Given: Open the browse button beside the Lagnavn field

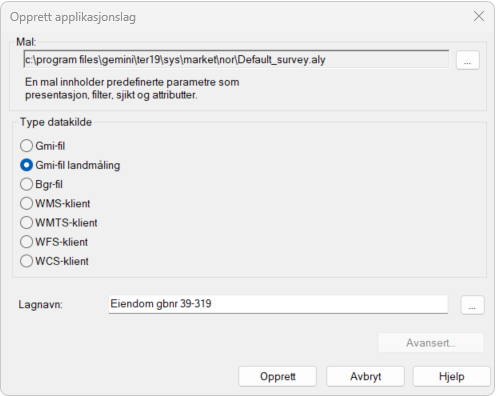Looking at the screenshot, I should [472, 305].
